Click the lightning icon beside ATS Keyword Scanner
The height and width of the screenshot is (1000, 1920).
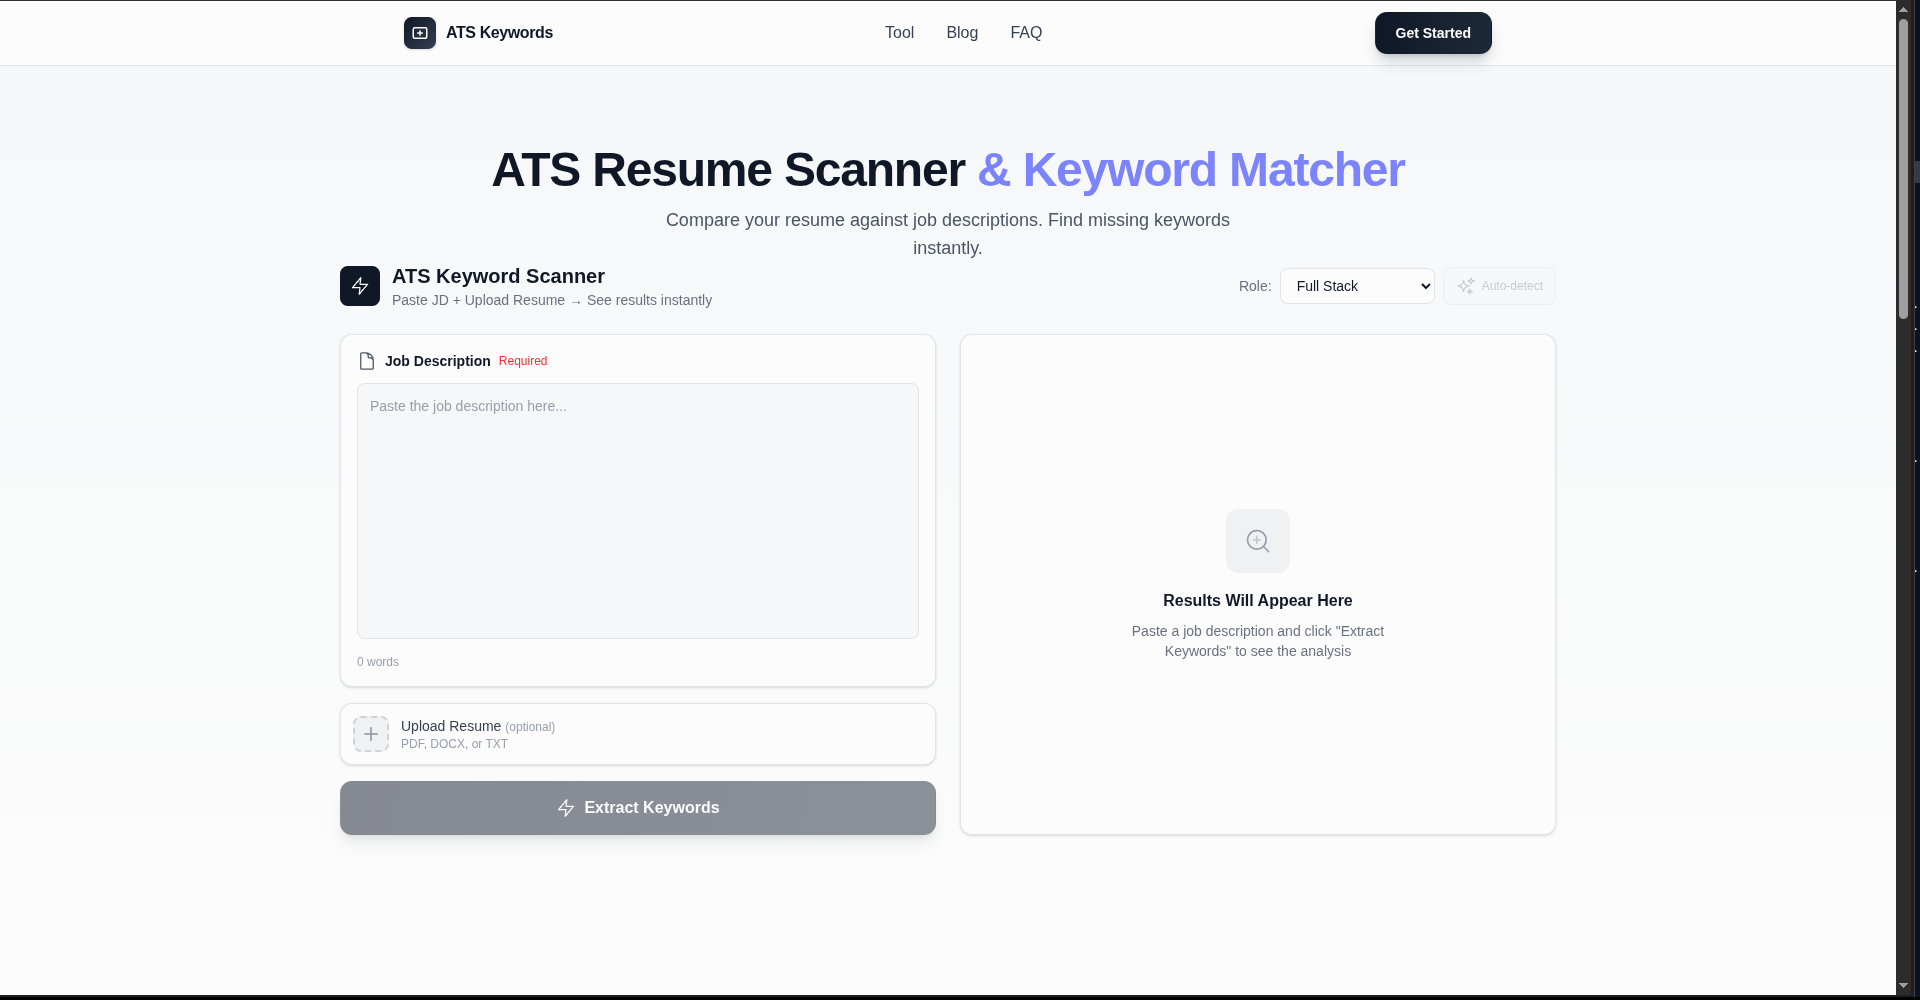(x=359, y=285)
